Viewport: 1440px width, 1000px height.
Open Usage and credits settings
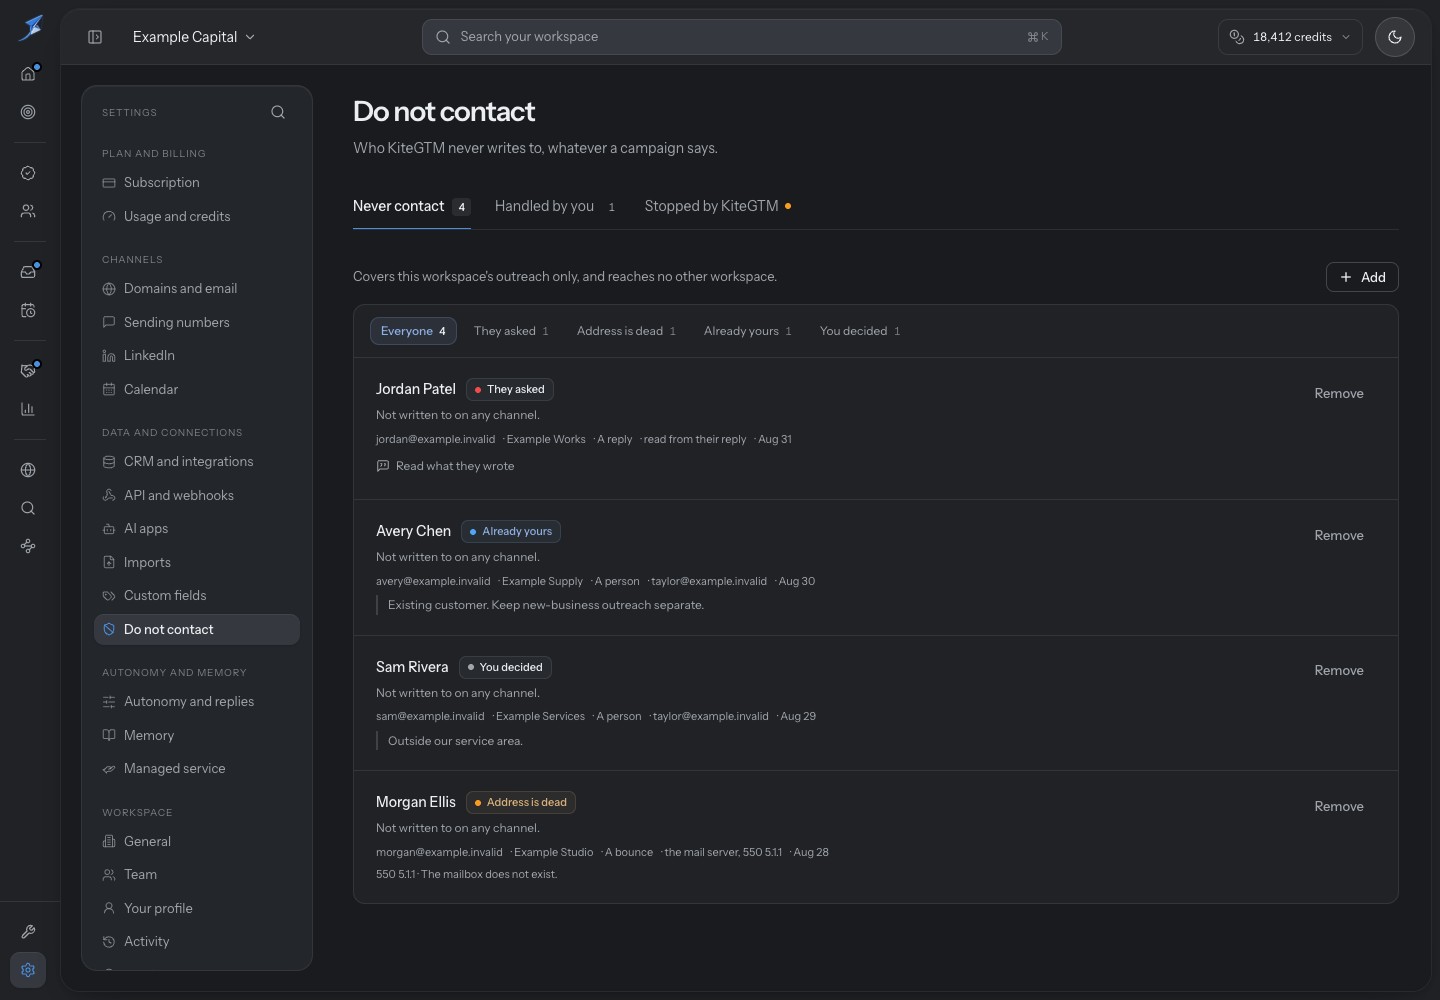coord(197,217)
